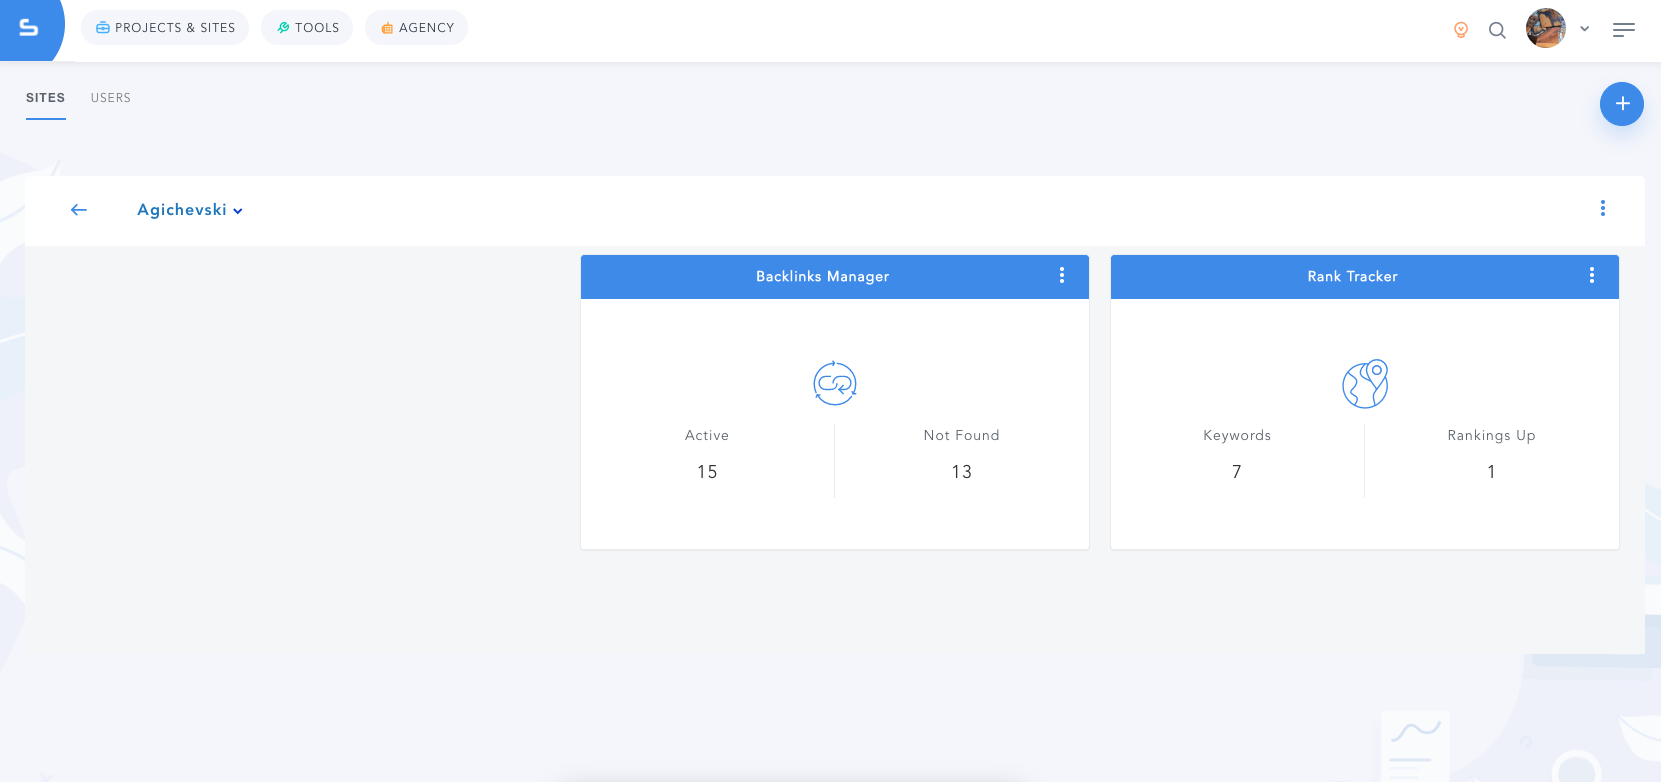This screenshot has width=1661, height=782.
Task: Open the Agency menu
Action: pos(416,28)
